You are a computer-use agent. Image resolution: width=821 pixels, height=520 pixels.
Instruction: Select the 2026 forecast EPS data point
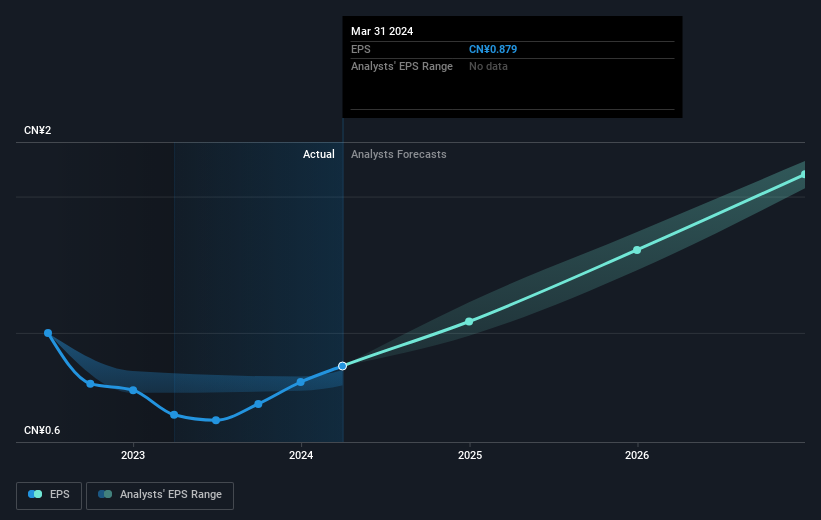point(637,250)
